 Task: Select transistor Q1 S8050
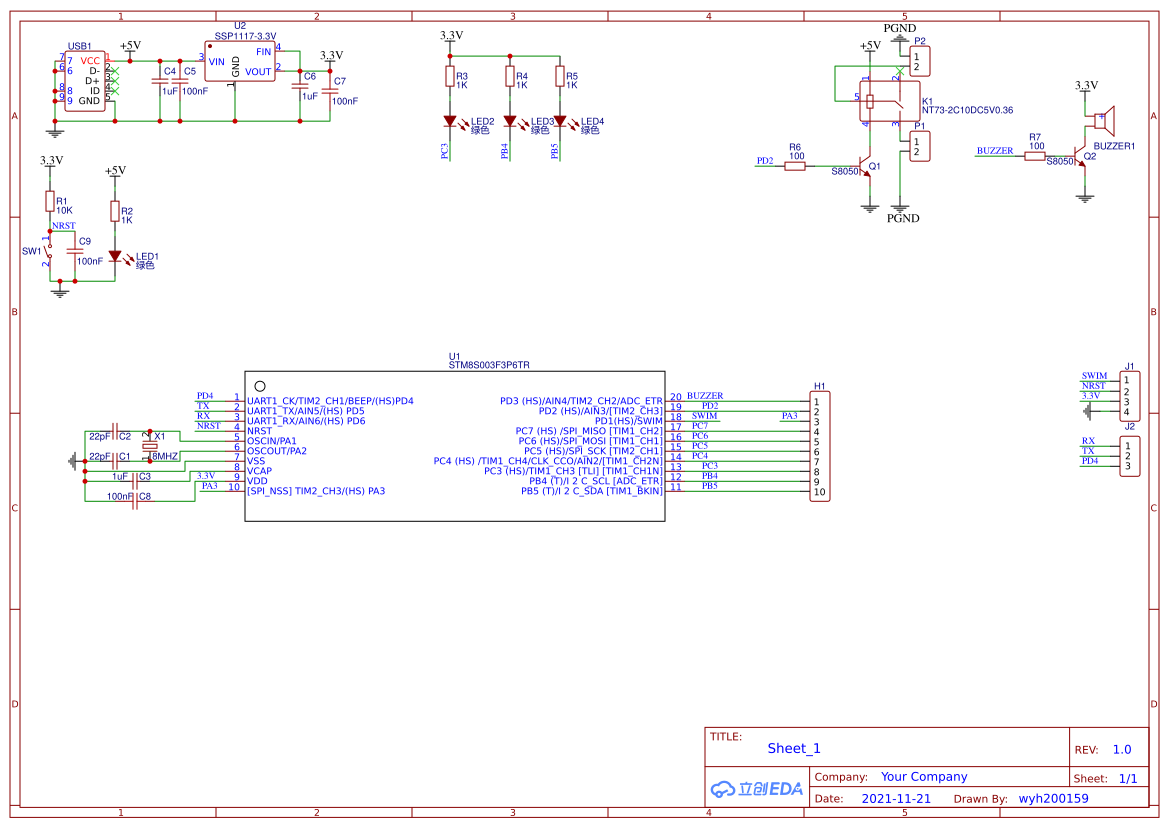coord(865,167)
